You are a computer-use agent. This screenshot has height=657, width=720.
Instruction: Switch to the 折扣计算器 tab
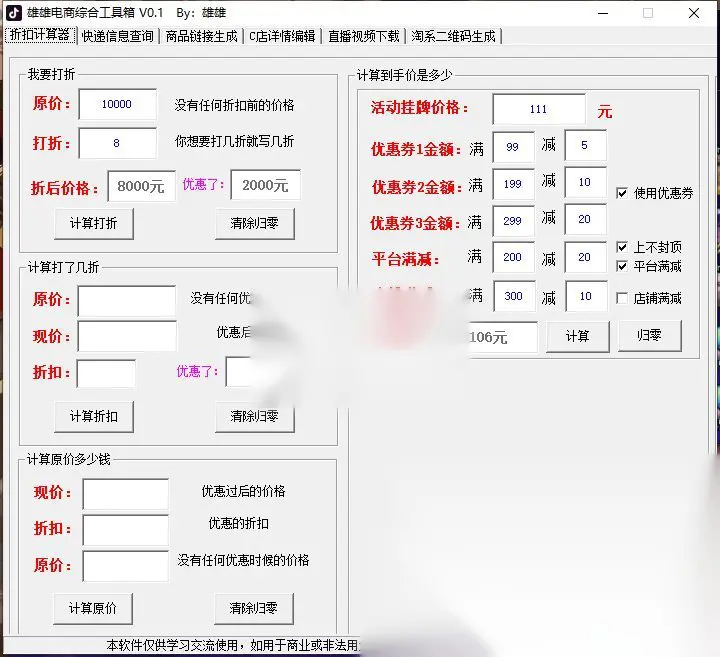point(40,35)
